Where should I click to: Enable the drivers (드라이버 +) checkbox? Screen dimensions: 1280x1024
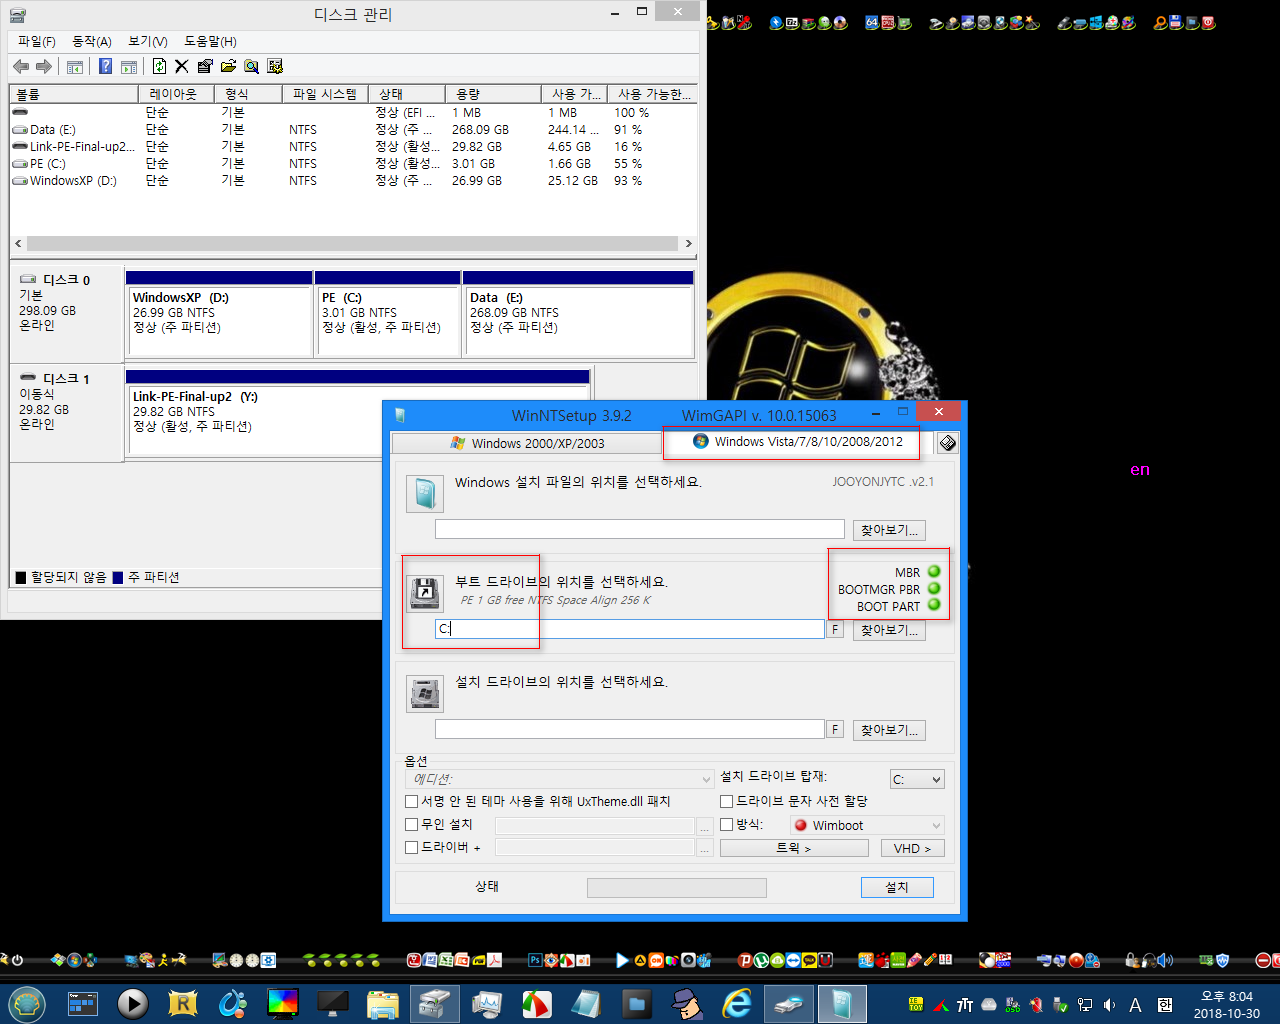coord(411,847)
